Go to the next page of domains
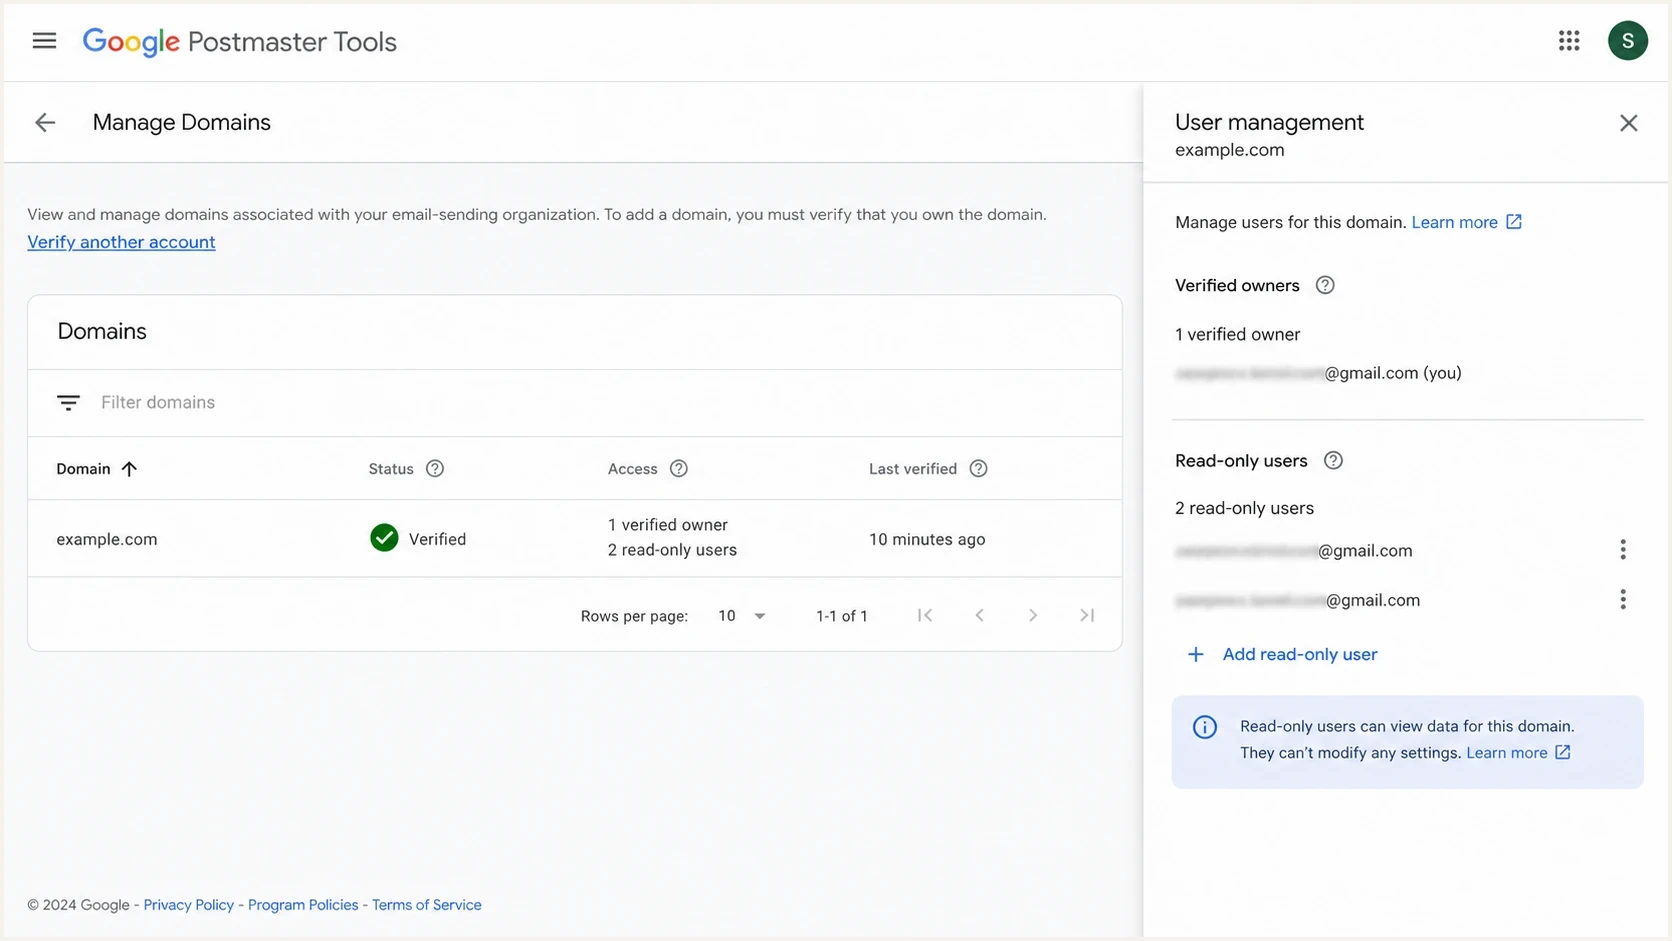Screen dimensions: 1672x941 1033,615
